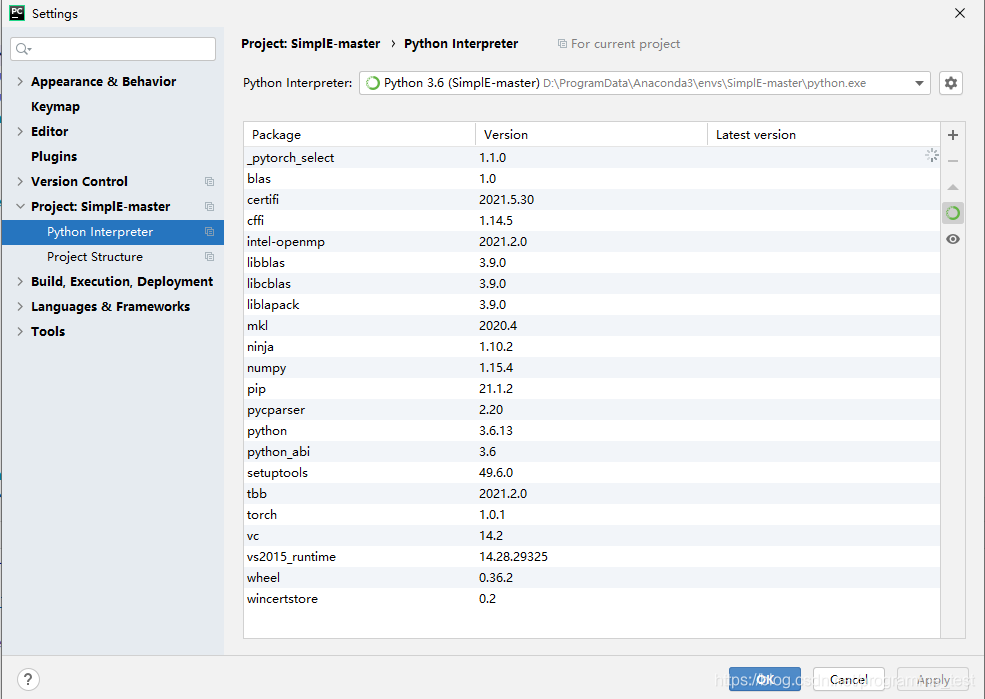Image resolution: width=985 pixels, height=699 pixels.
Task: Select the blas package row
Action: click(x=592, y=178)
